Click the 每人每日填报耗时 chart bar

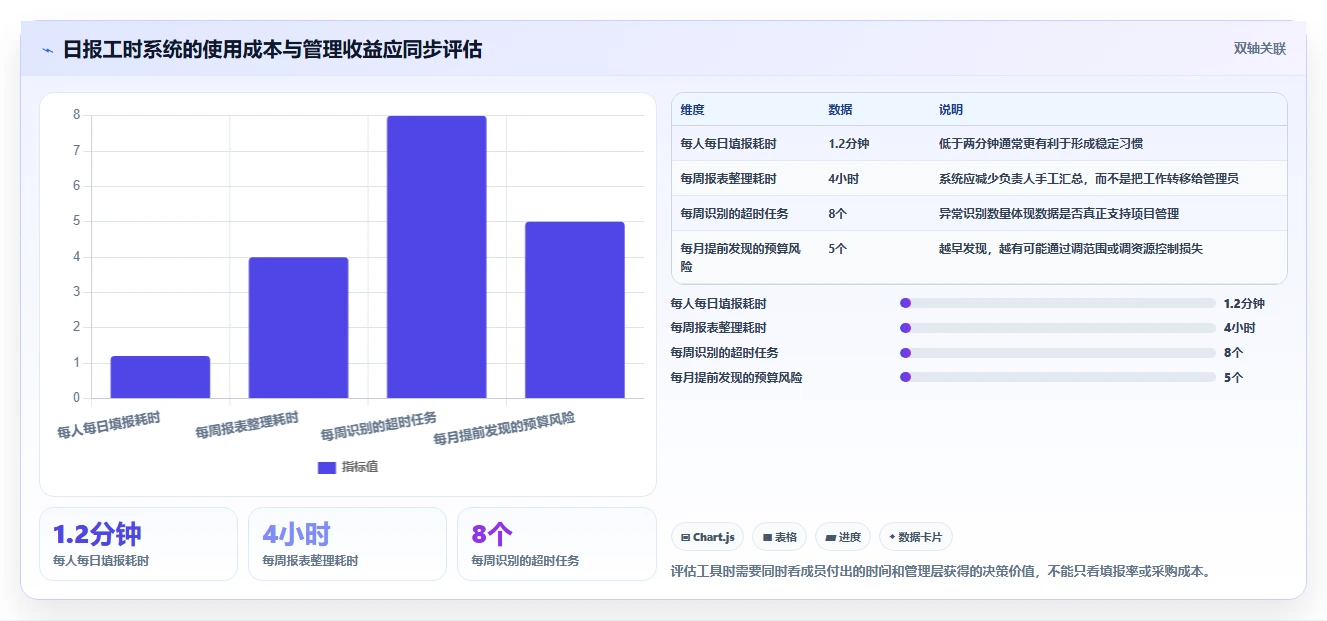click(160, 377)
